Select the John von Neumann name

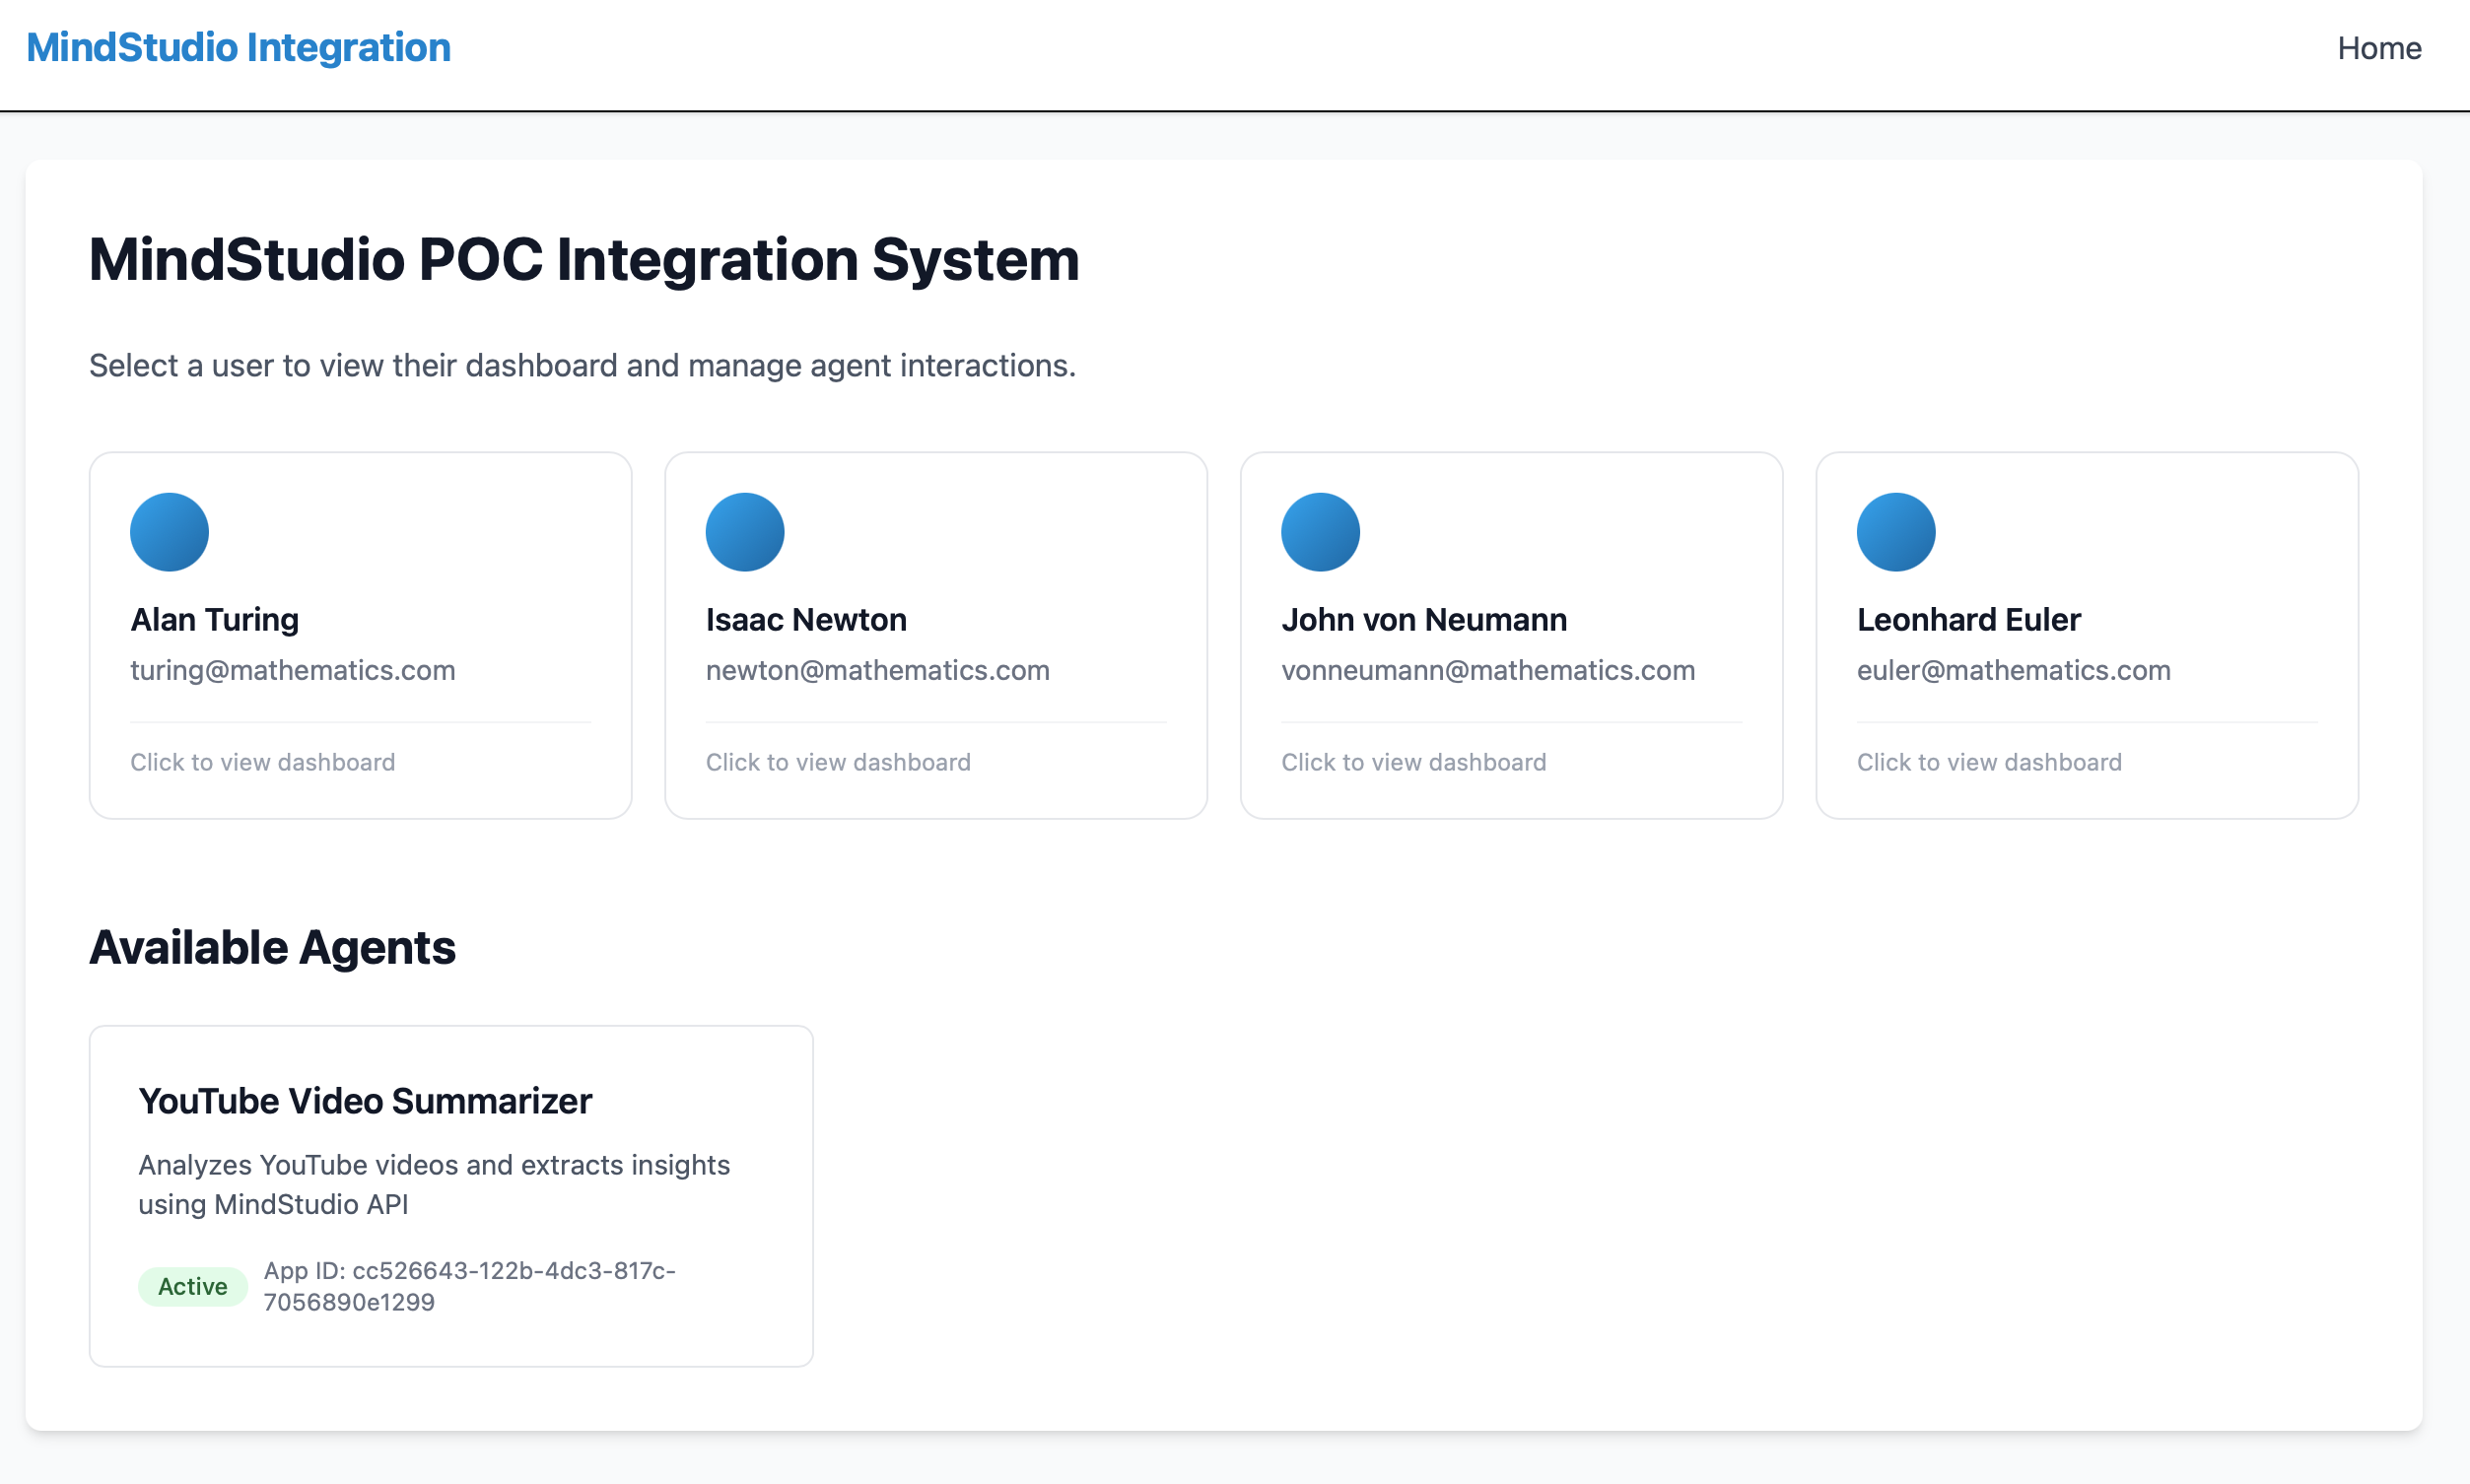coord(1424,620)
